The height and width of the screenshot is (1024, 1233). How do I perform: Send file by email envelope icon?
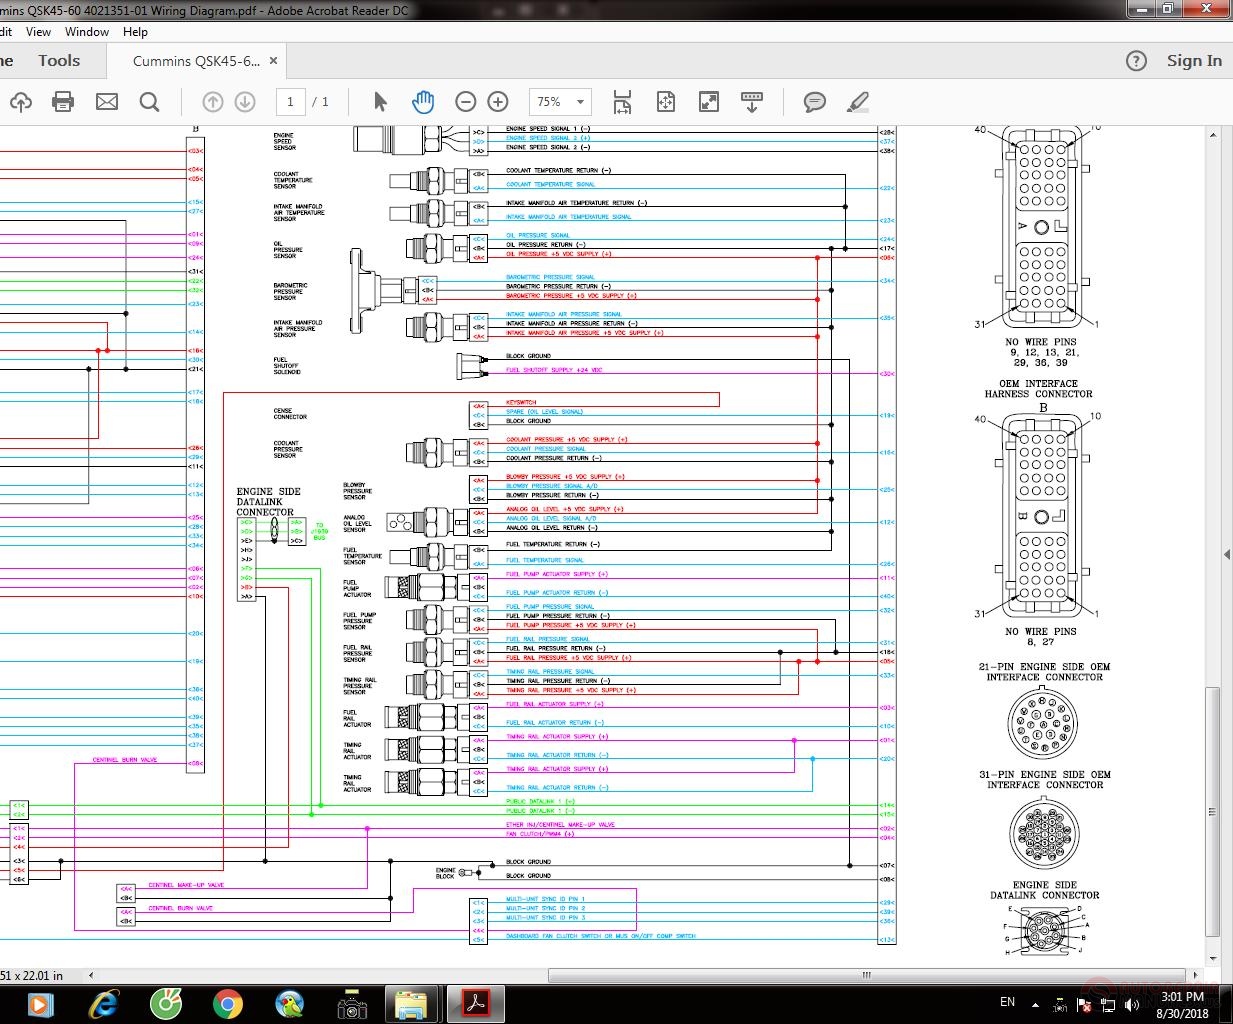tap(107, 102)
